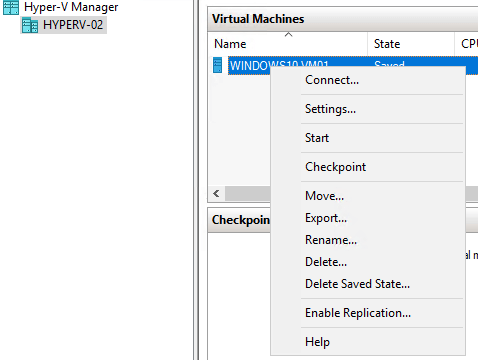The height and width of the screenshot is (360, 478).
Task: Sort by the Name column header
Action: tap(288, 44)
